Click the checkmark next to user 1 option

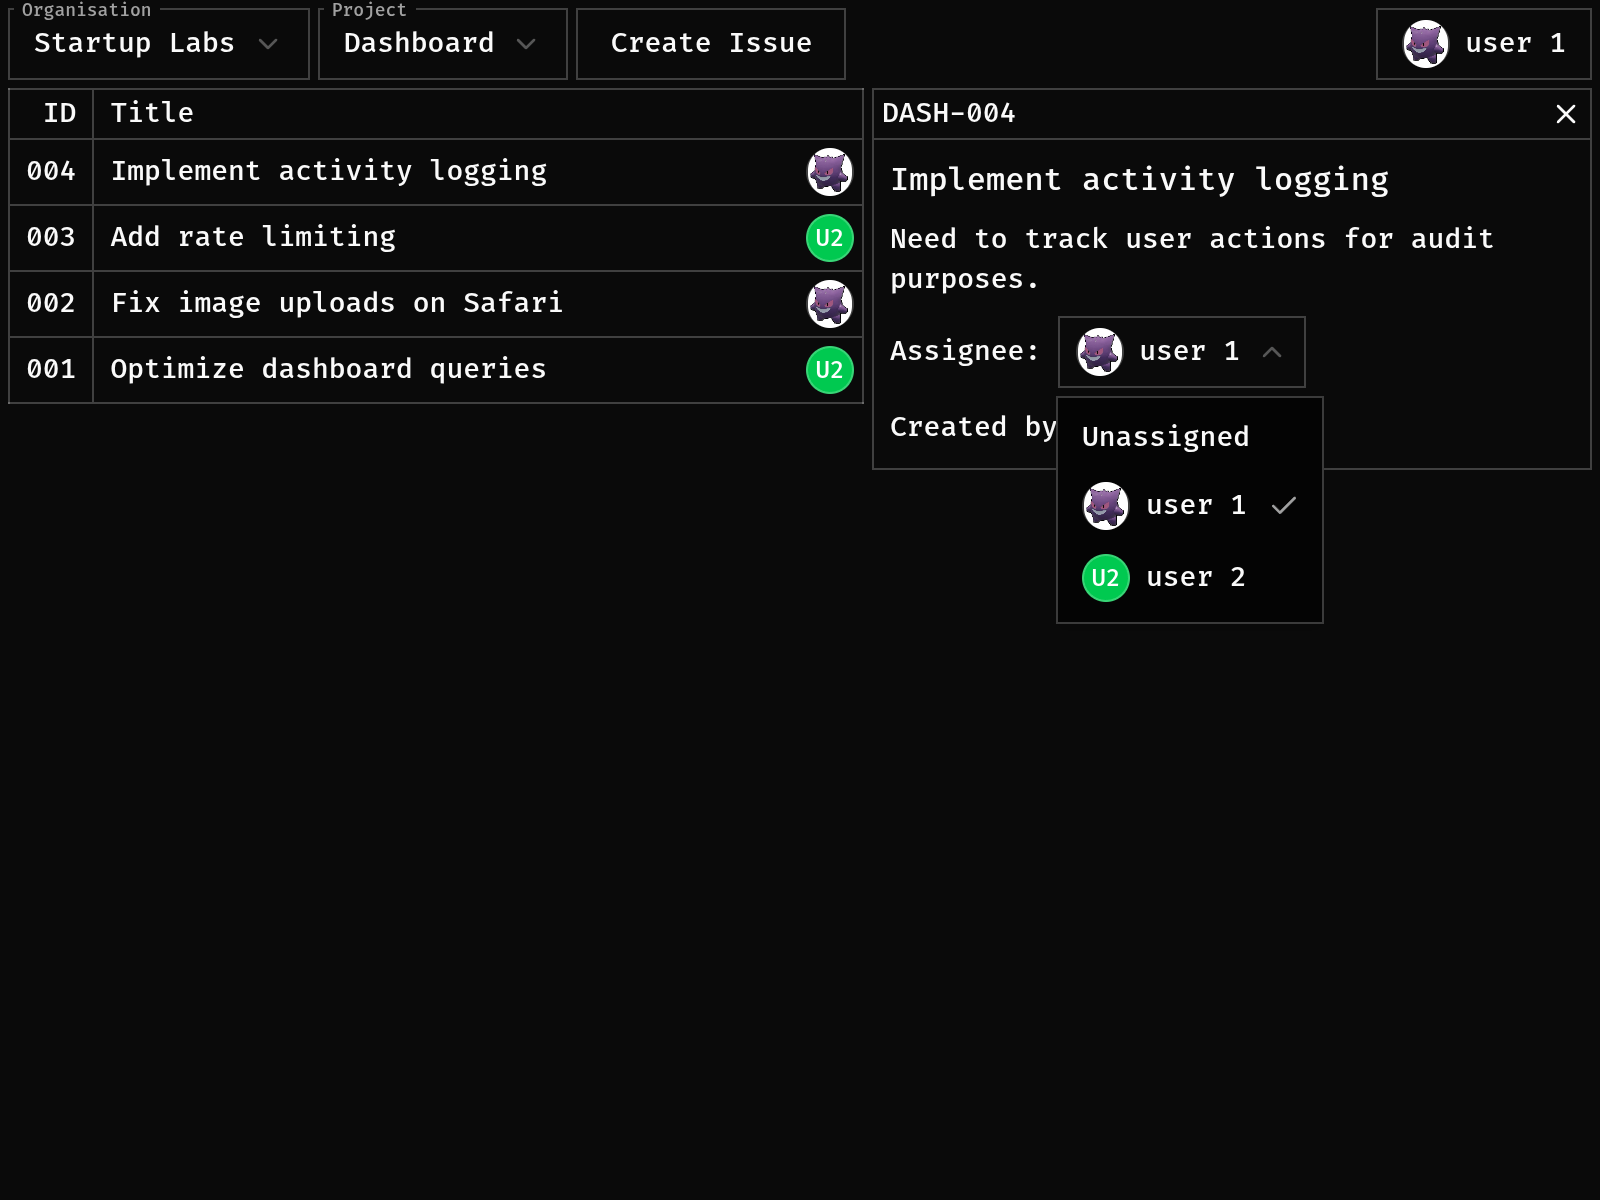(1283, 506)
